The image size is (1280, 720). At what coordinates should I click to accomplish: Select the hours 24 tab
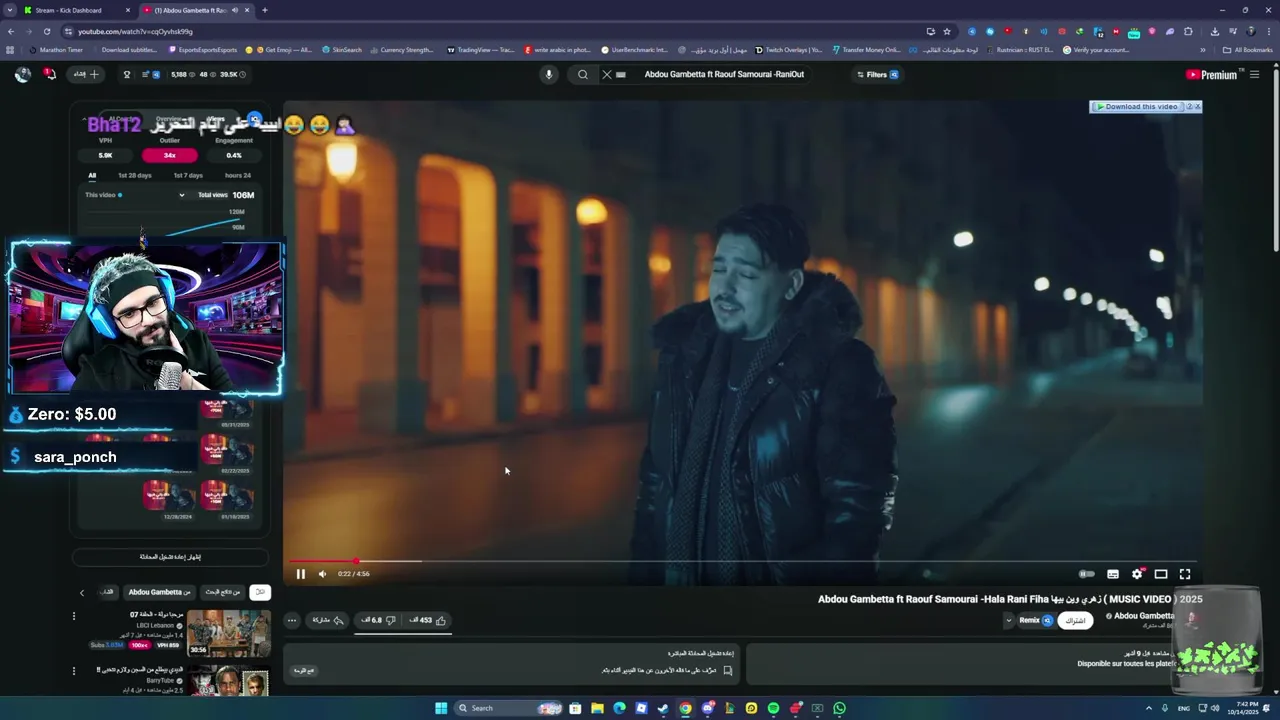238,175
